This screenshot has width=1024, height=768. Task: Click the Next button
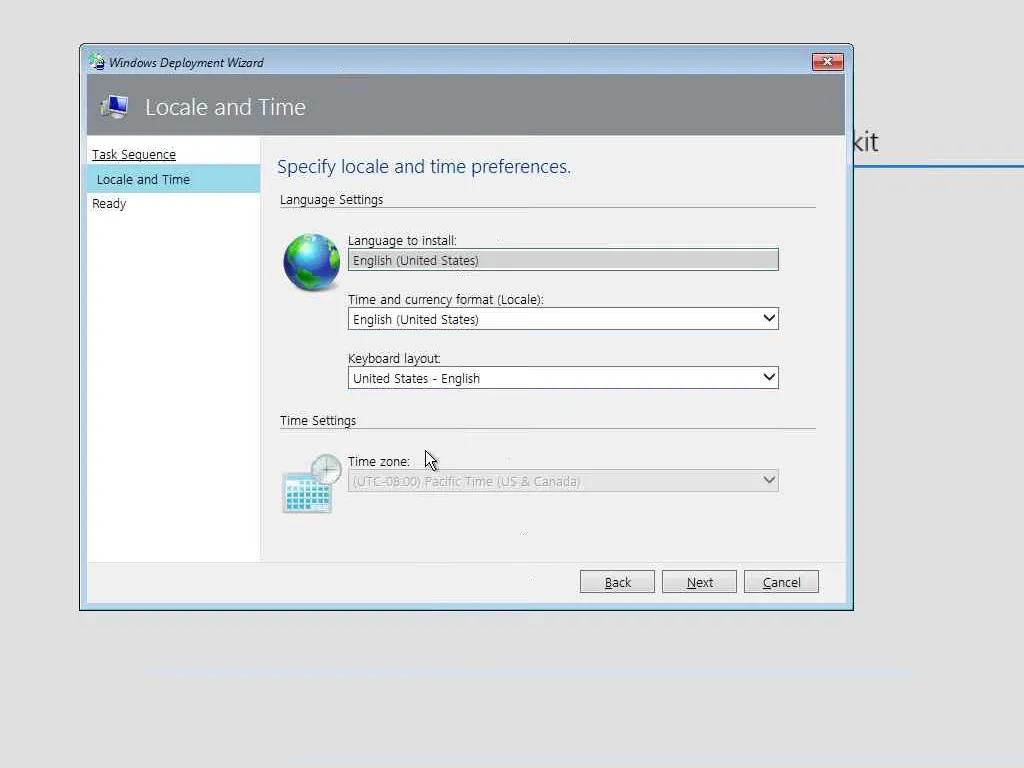tap(699, 582)
